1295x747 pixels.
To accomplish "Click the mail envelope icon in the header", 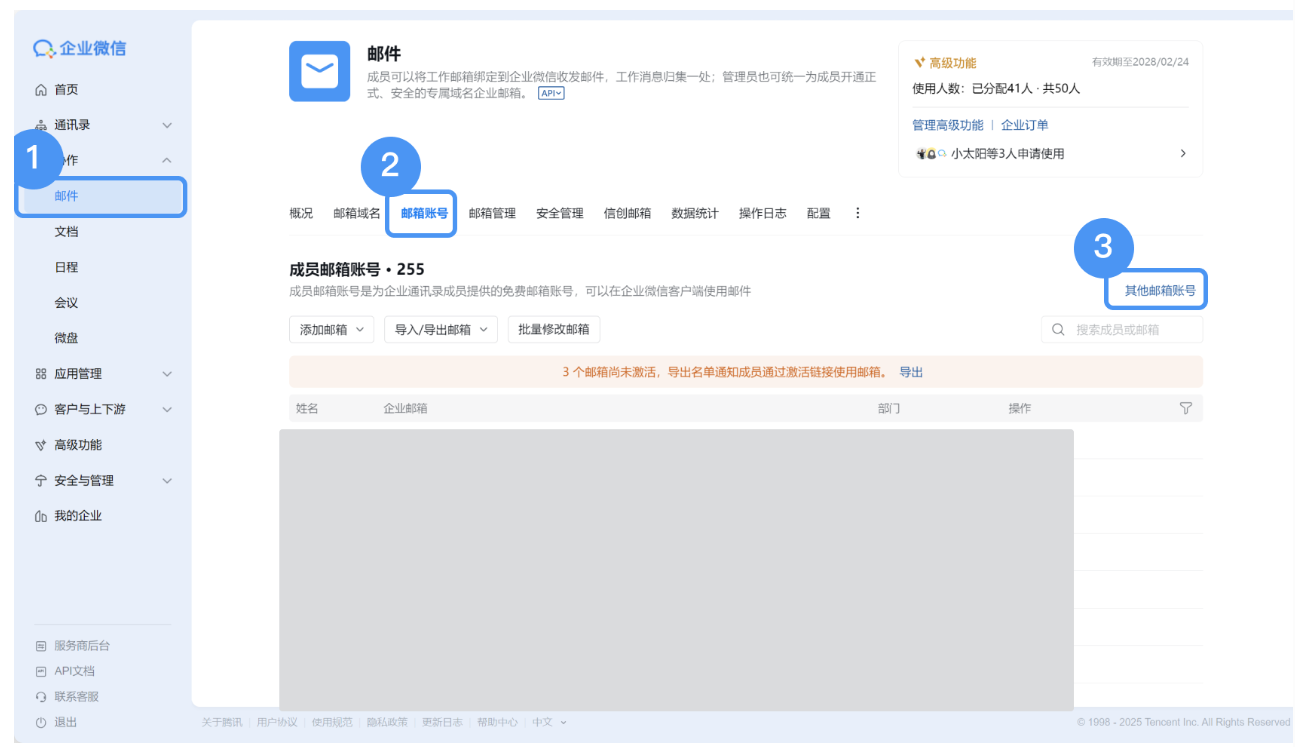I will click(x=319, y=71).
